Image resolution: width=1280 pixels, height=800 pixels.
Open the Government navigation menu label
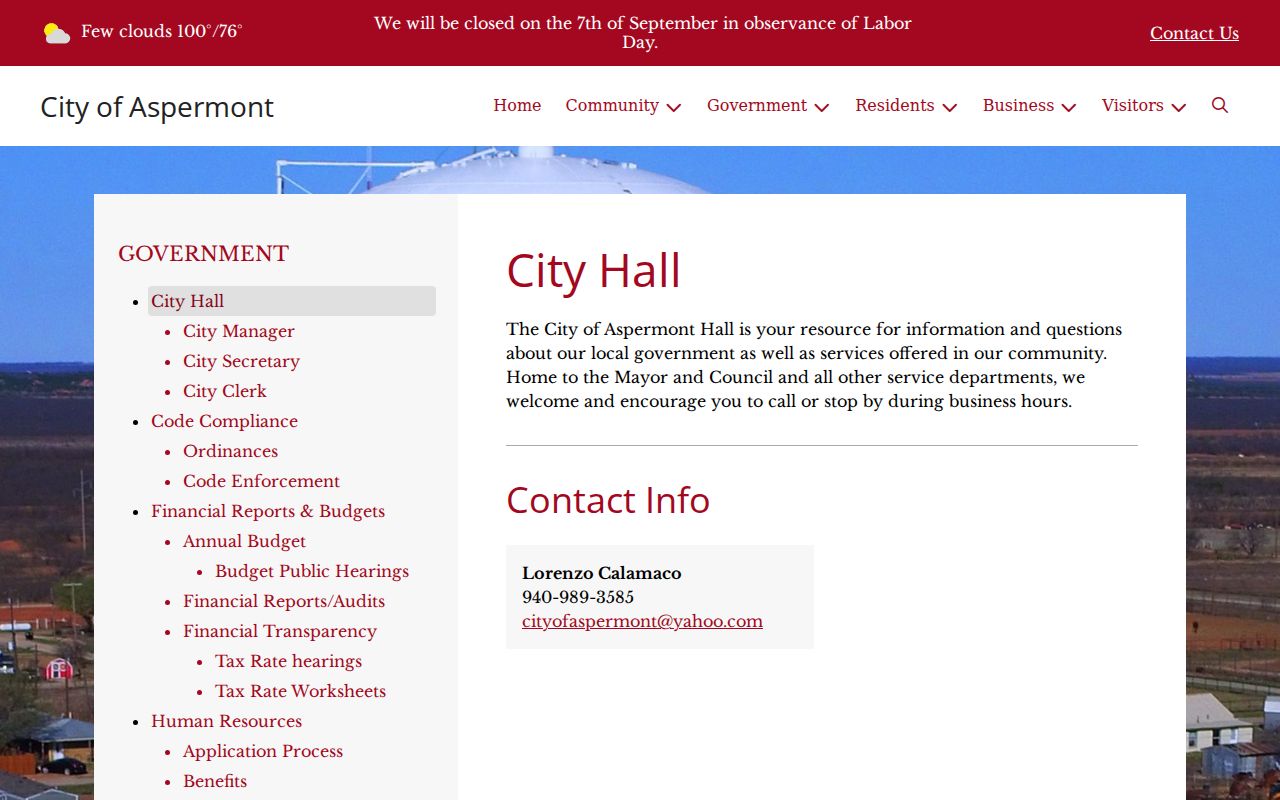pyautogui.click(x=757, y=105)
